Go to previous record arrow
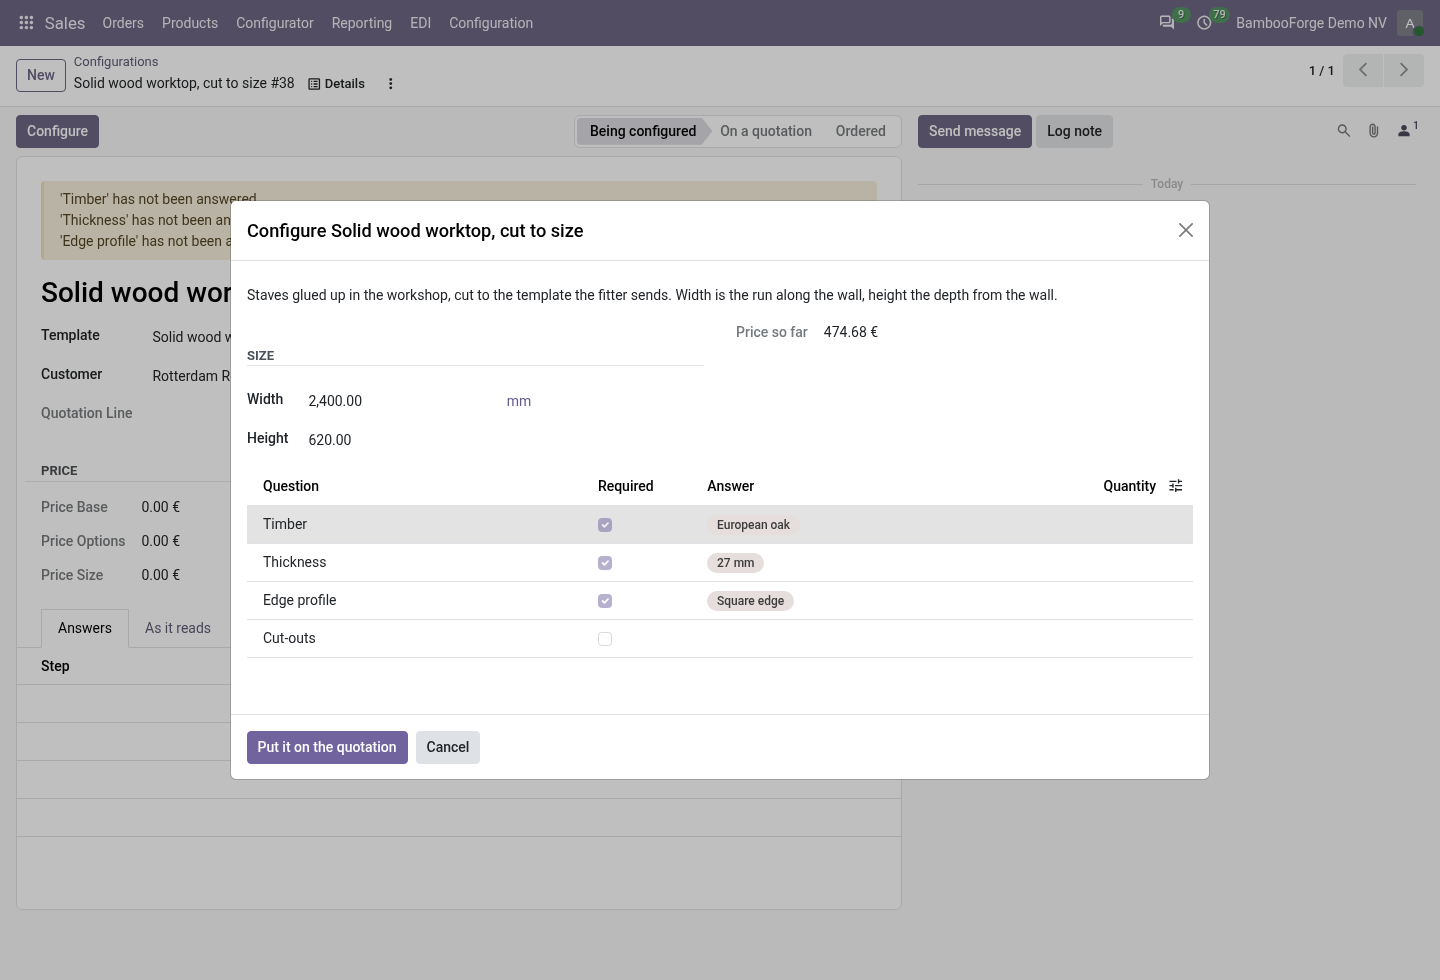This screenshot has width=1440, height=980. click(1363, 70)
